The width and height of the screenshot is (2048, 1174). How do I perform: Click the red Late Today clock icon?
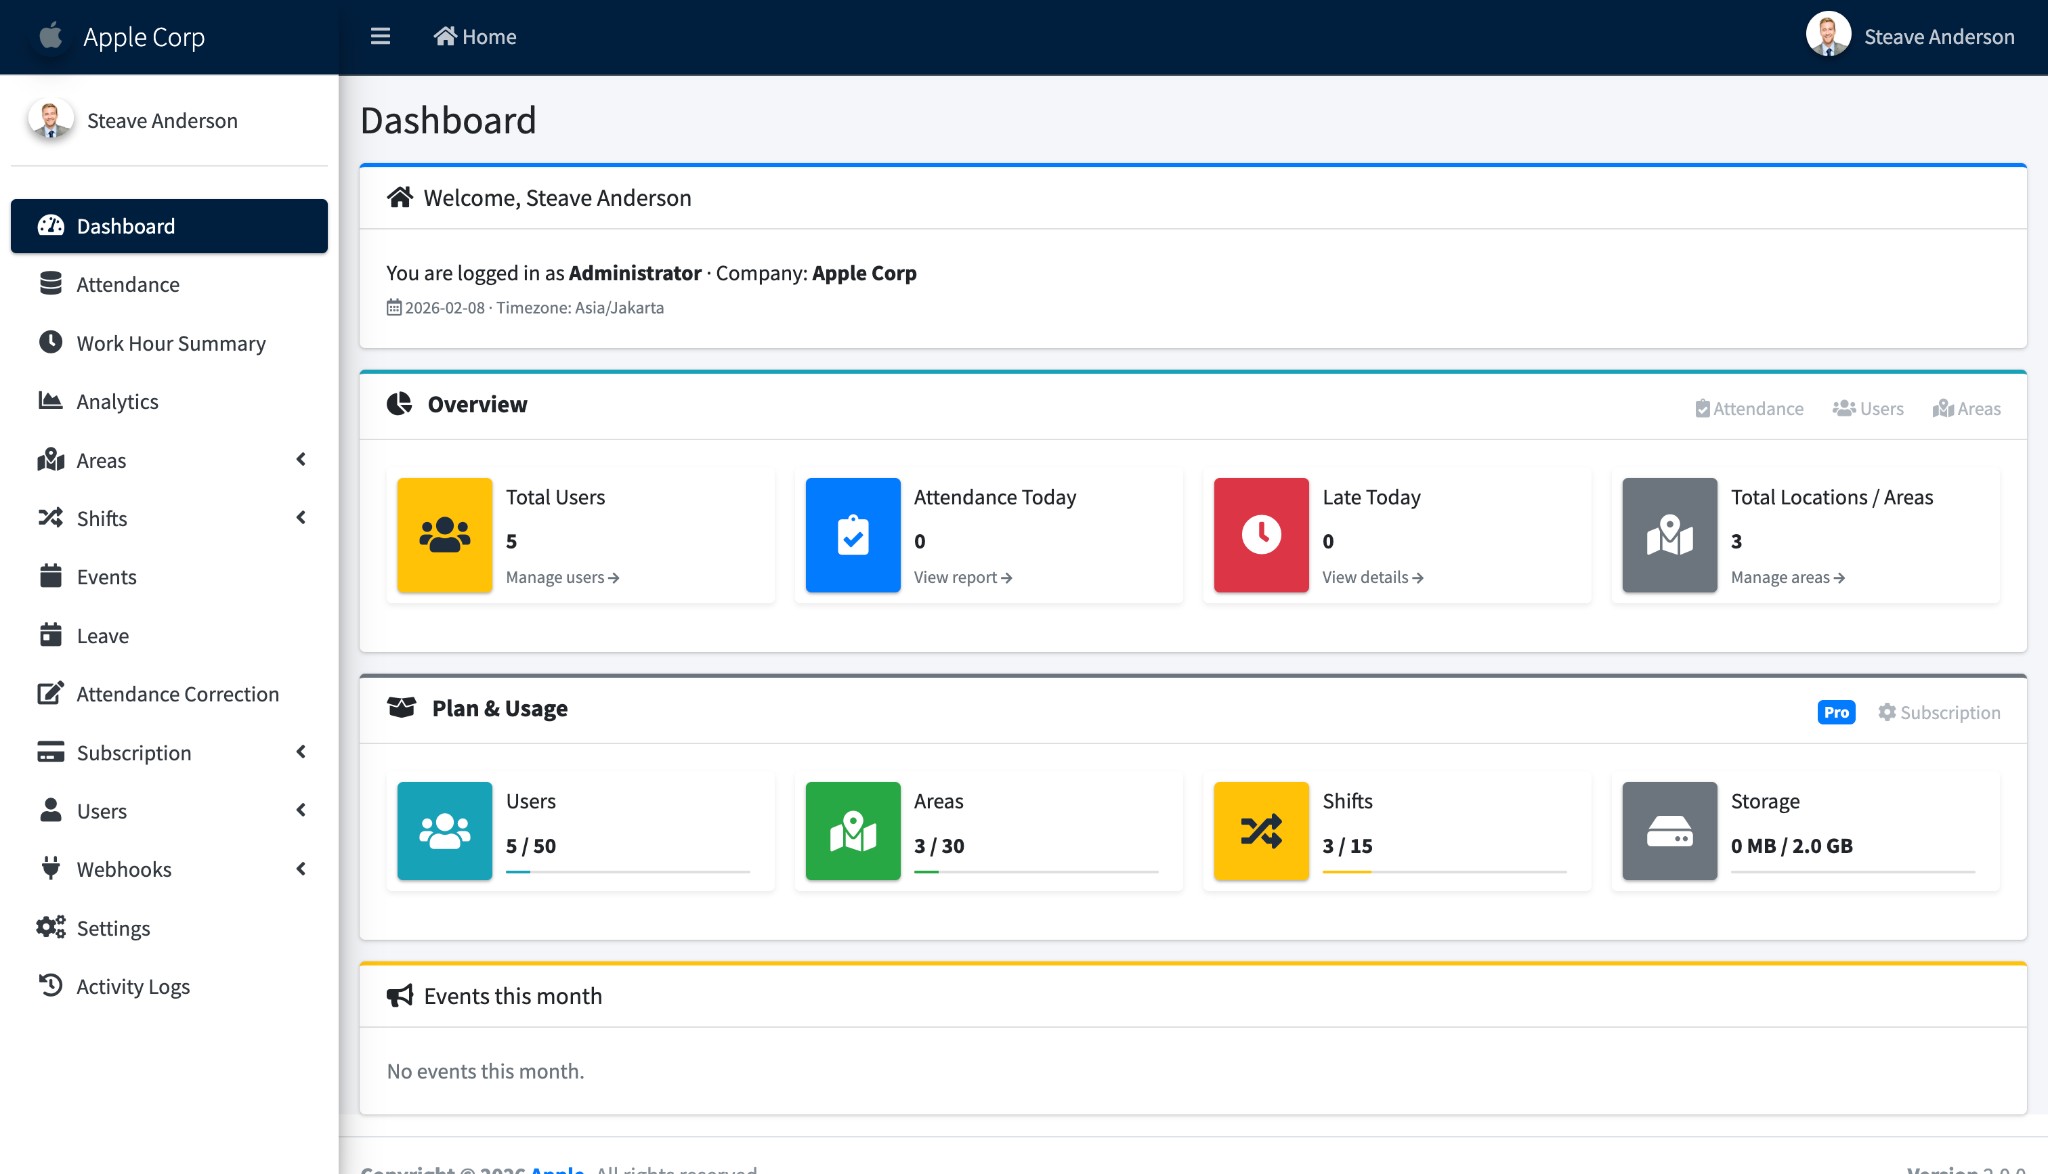click(1261, 535)
